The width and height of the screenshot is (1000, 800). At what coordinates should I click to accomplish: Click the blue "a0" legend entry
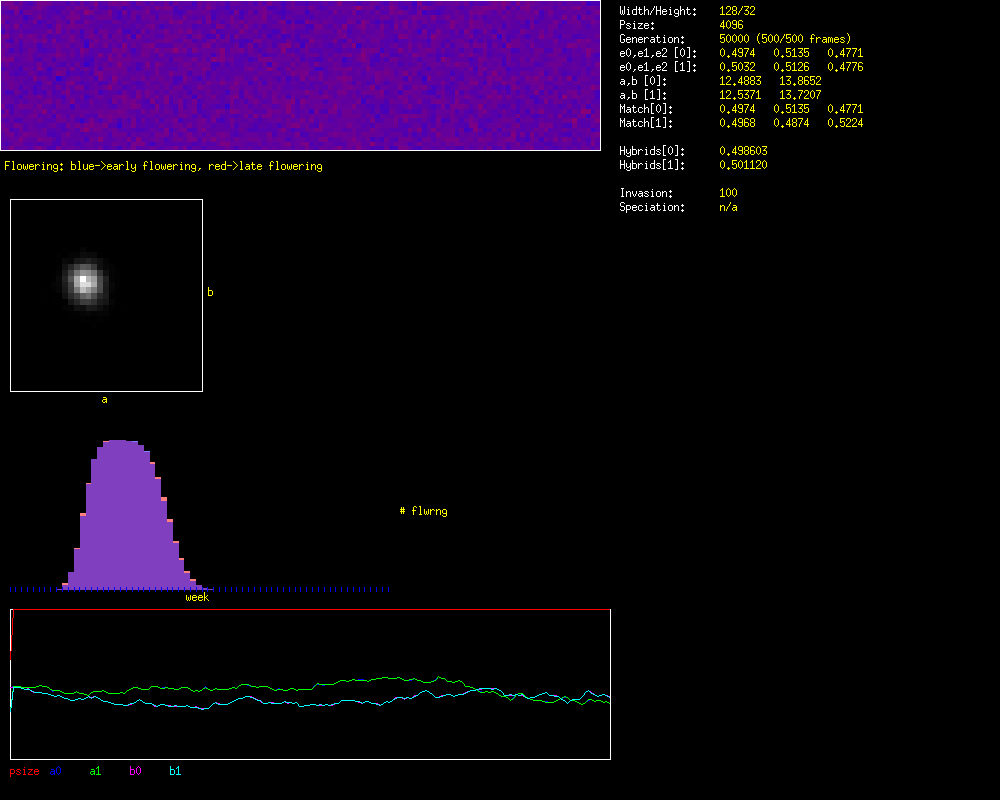(55, 771)
